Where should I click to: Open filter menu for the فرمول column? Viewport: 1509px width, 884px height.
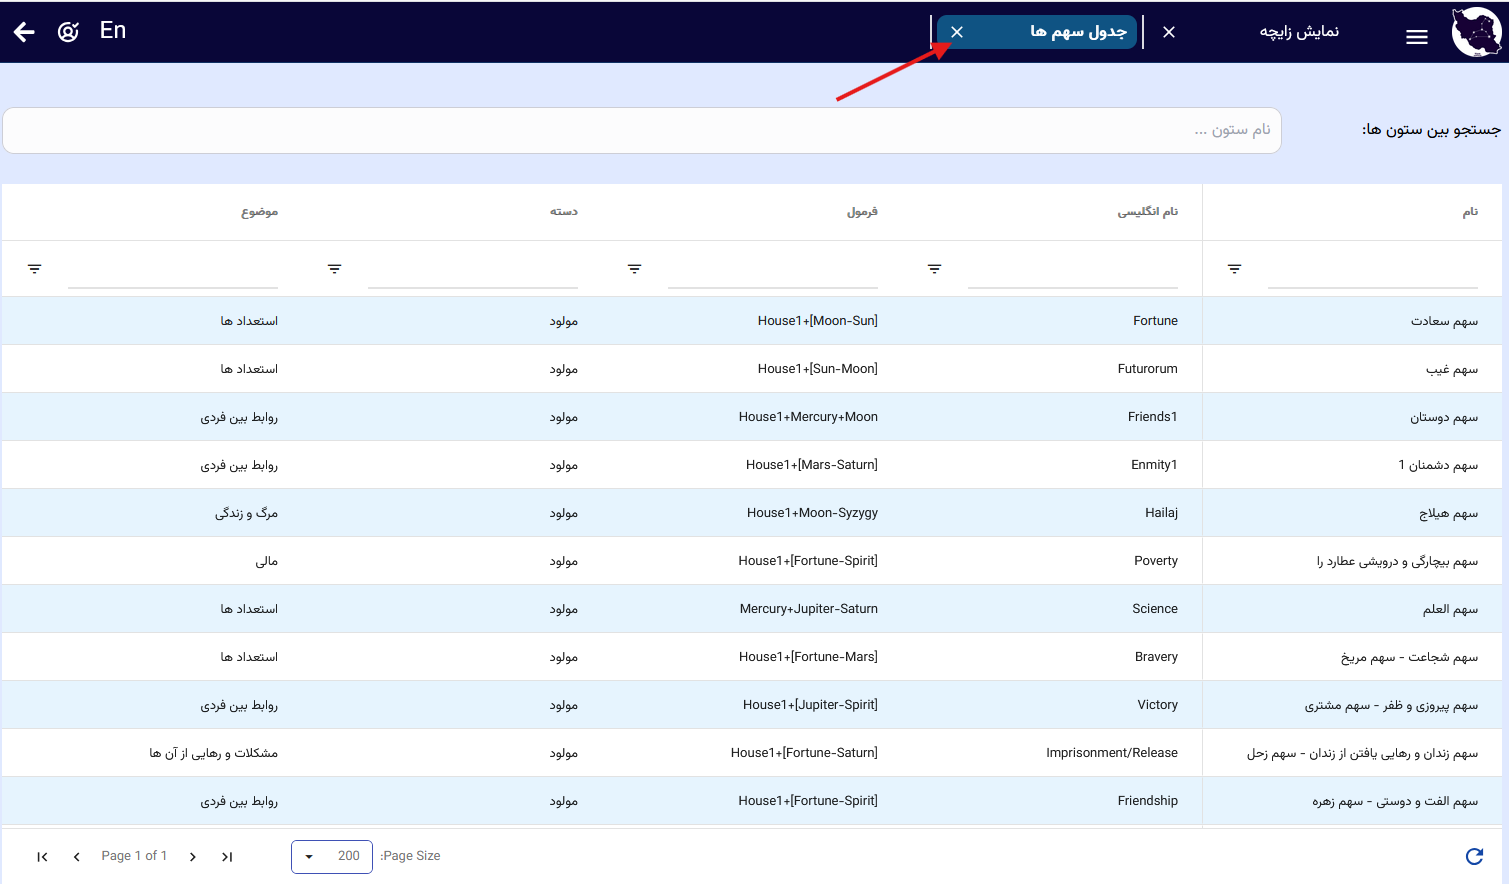pyautogui.click(x=634, y=269)
